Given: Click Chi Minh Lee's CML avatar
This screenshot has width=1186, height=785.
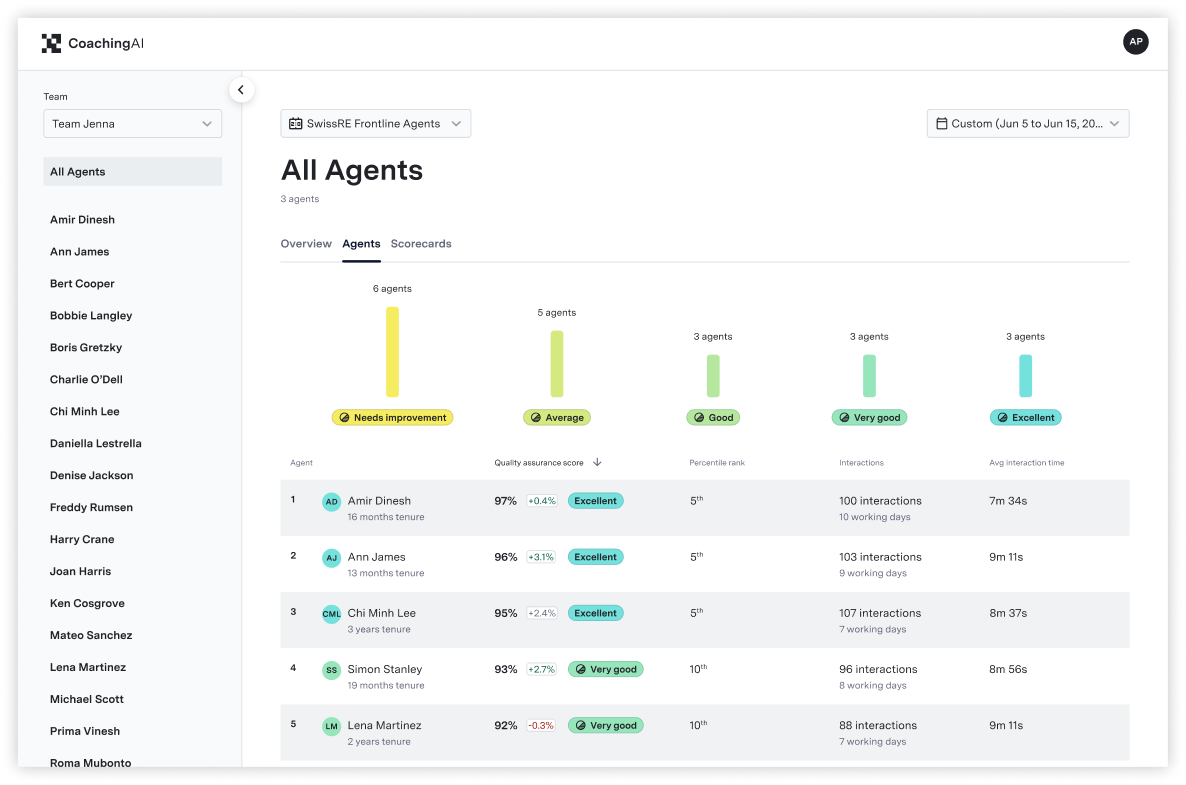Looking at the screenshot, I should pyautogui.click(x=331, y=613).
